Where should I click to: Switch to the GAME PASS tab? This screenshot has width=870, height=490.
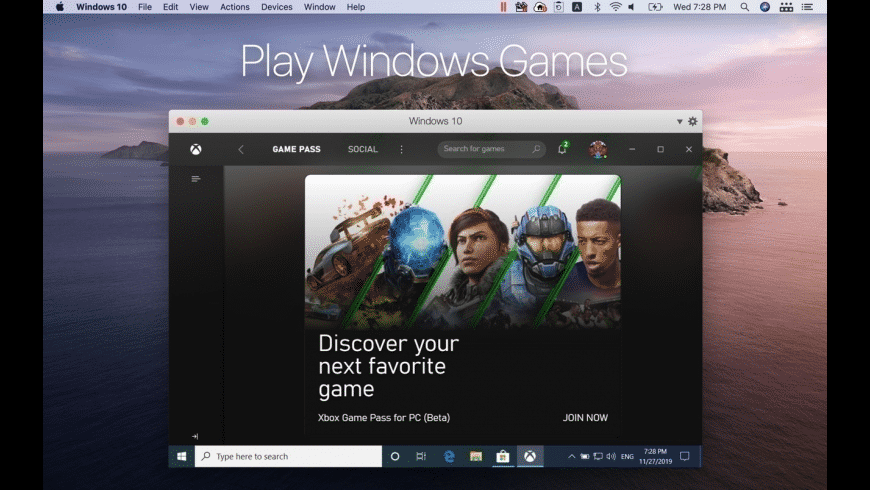pos(296,149)
